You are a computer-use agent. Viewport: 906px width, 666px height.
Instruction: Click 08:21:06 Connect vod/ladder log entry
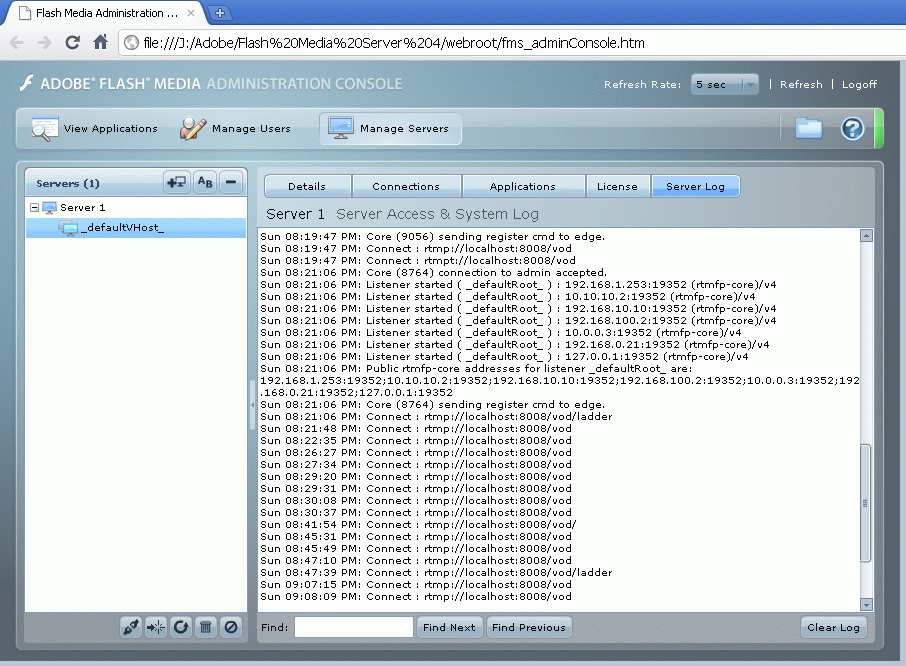point(436,416)
